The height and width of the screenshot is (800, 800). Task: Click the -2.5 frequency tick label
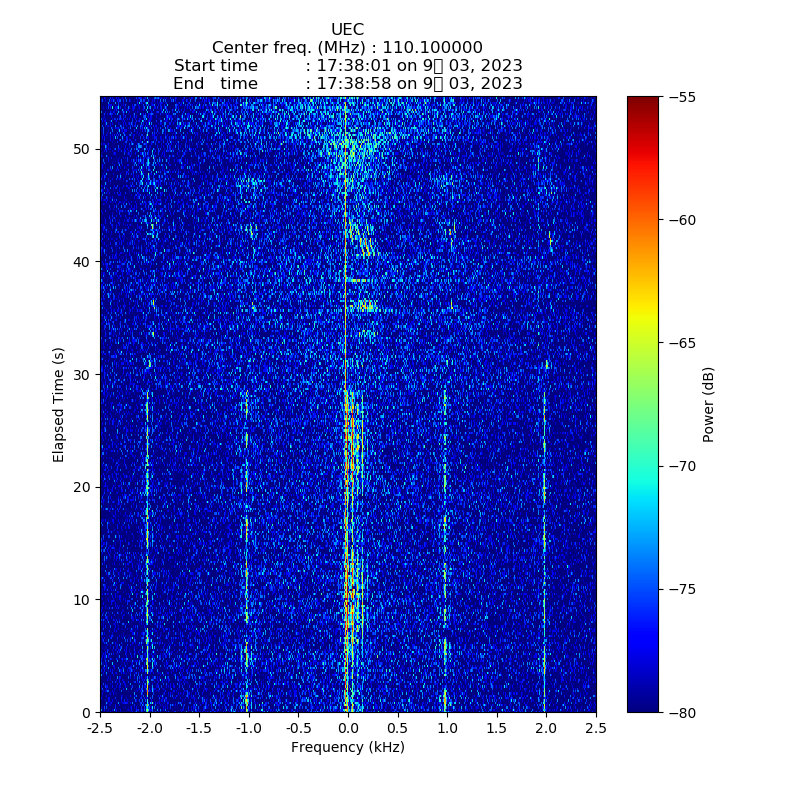coord(98,730)
